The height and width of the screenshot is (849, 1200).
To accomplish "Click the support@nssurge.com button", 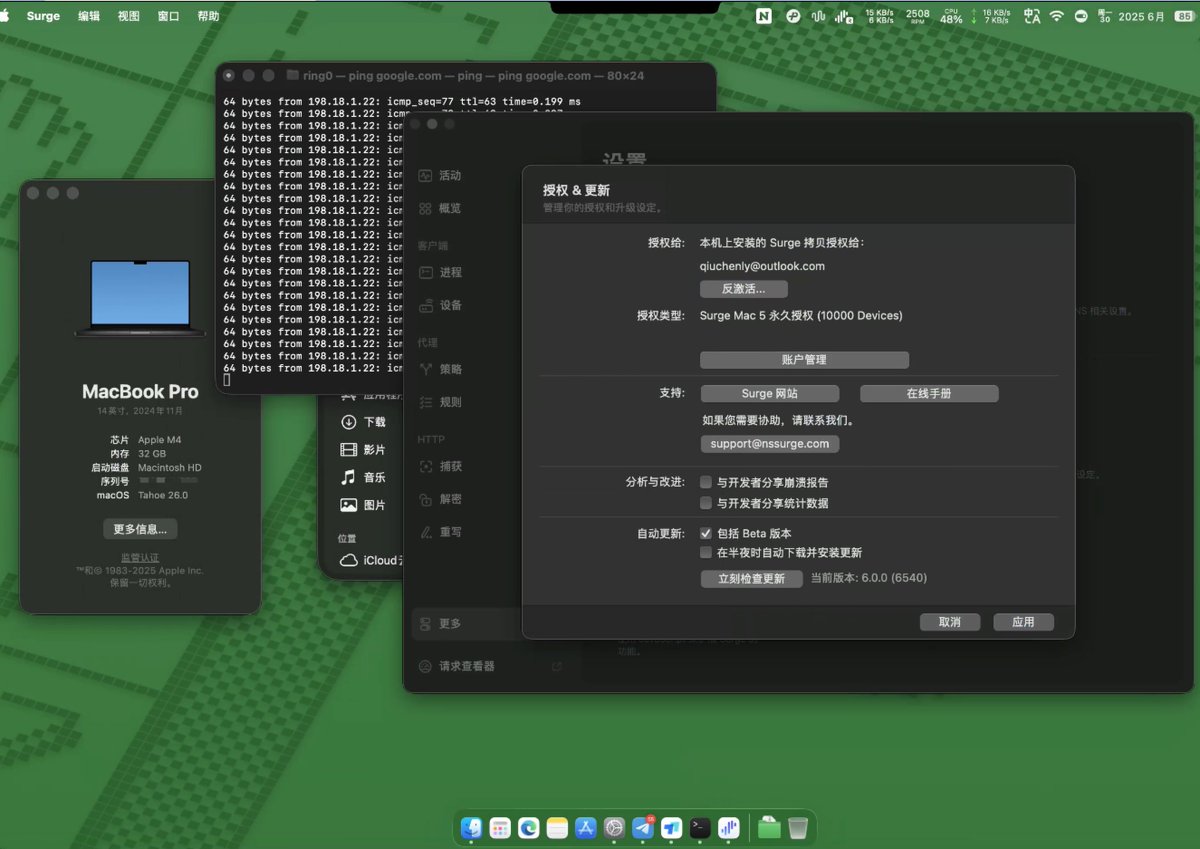I will coord(770,444).
